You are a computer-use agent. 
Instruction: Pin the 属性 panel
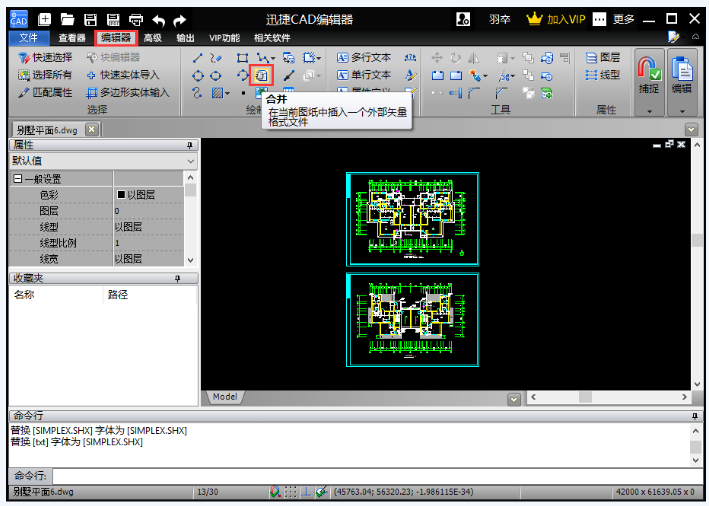(x=189, y=145)
